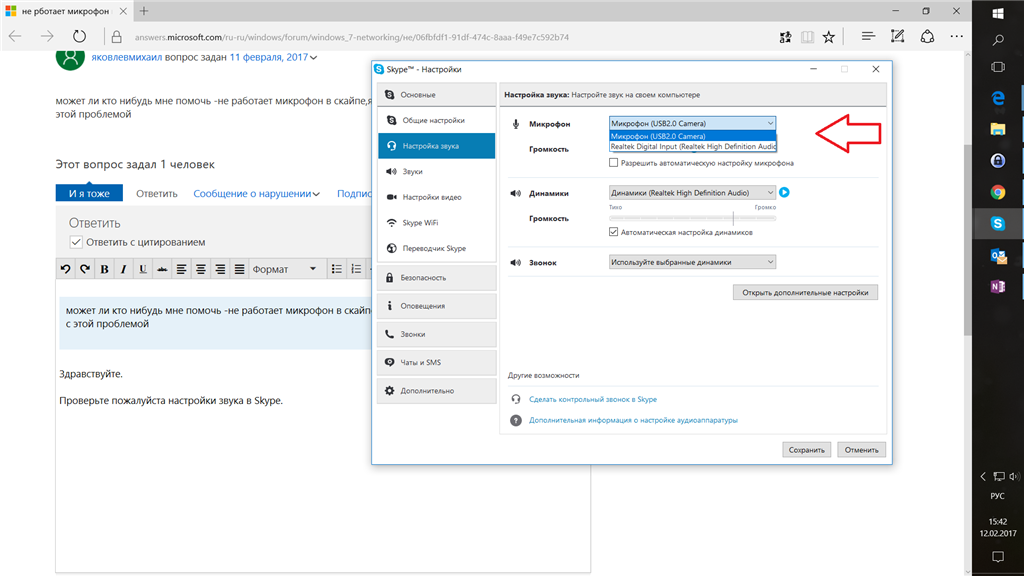Open Skype WiFi settings

pos(436,223)
